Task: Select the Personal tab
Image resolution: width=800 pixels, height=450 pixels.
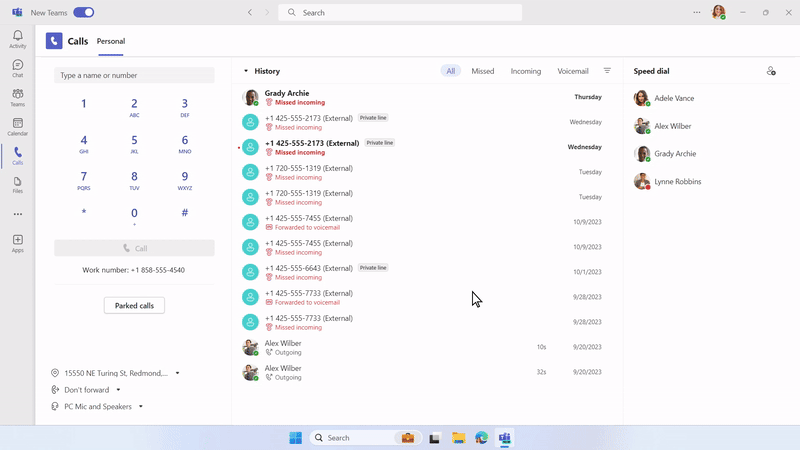Action: (111, 41)
